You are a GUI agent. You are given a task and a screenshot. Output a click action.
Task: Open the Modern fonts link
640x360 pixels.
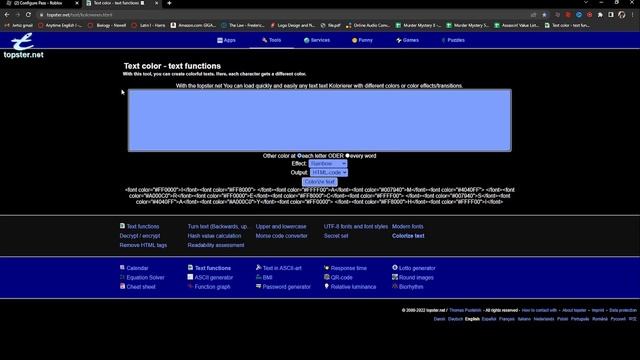pyautogui.click(x=408, y=226)
